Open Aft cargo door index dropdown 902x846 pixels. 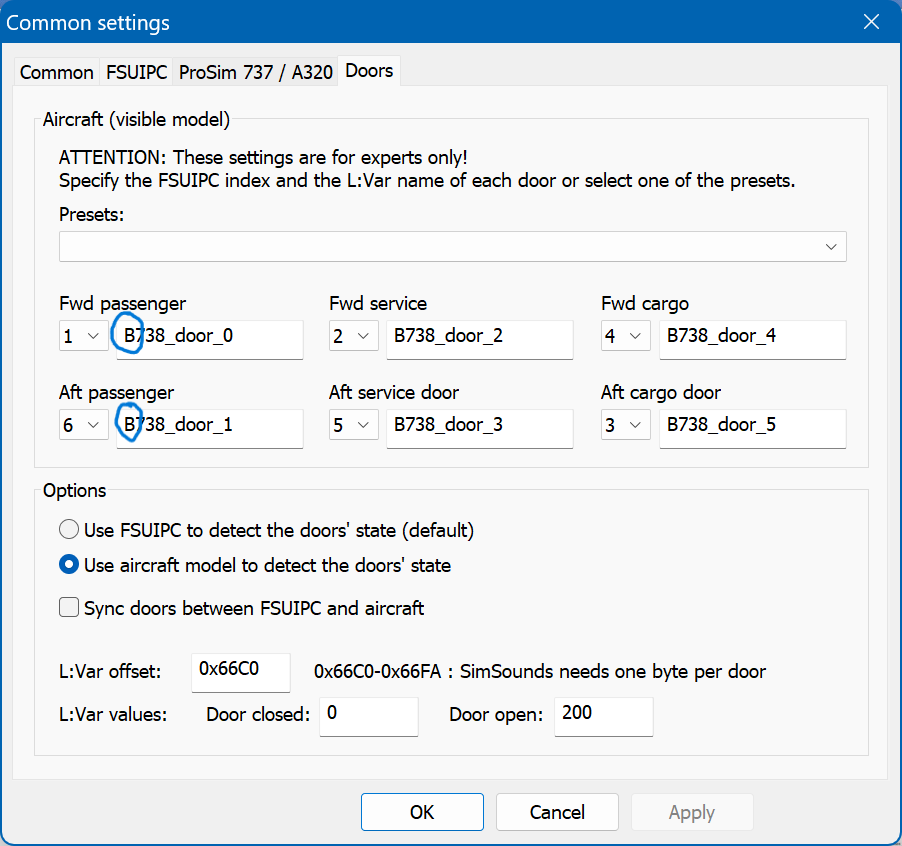tap(625, 425)
